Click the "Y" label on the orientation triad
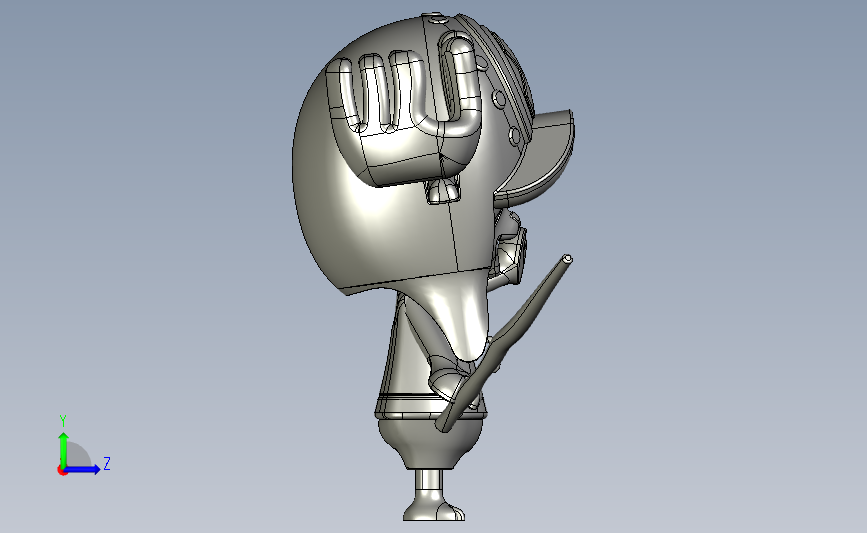This screenshot has width=867, height=533. 62,421
